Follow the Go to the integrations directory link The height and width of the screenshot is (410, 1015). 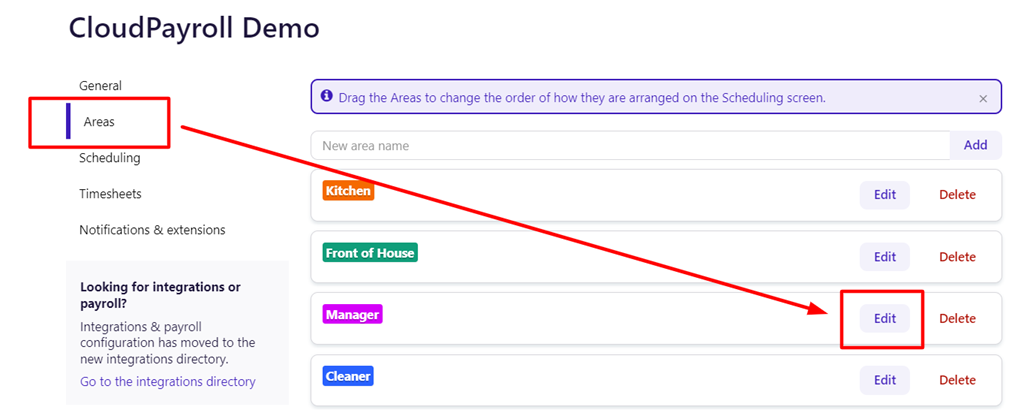coord(168,382)
